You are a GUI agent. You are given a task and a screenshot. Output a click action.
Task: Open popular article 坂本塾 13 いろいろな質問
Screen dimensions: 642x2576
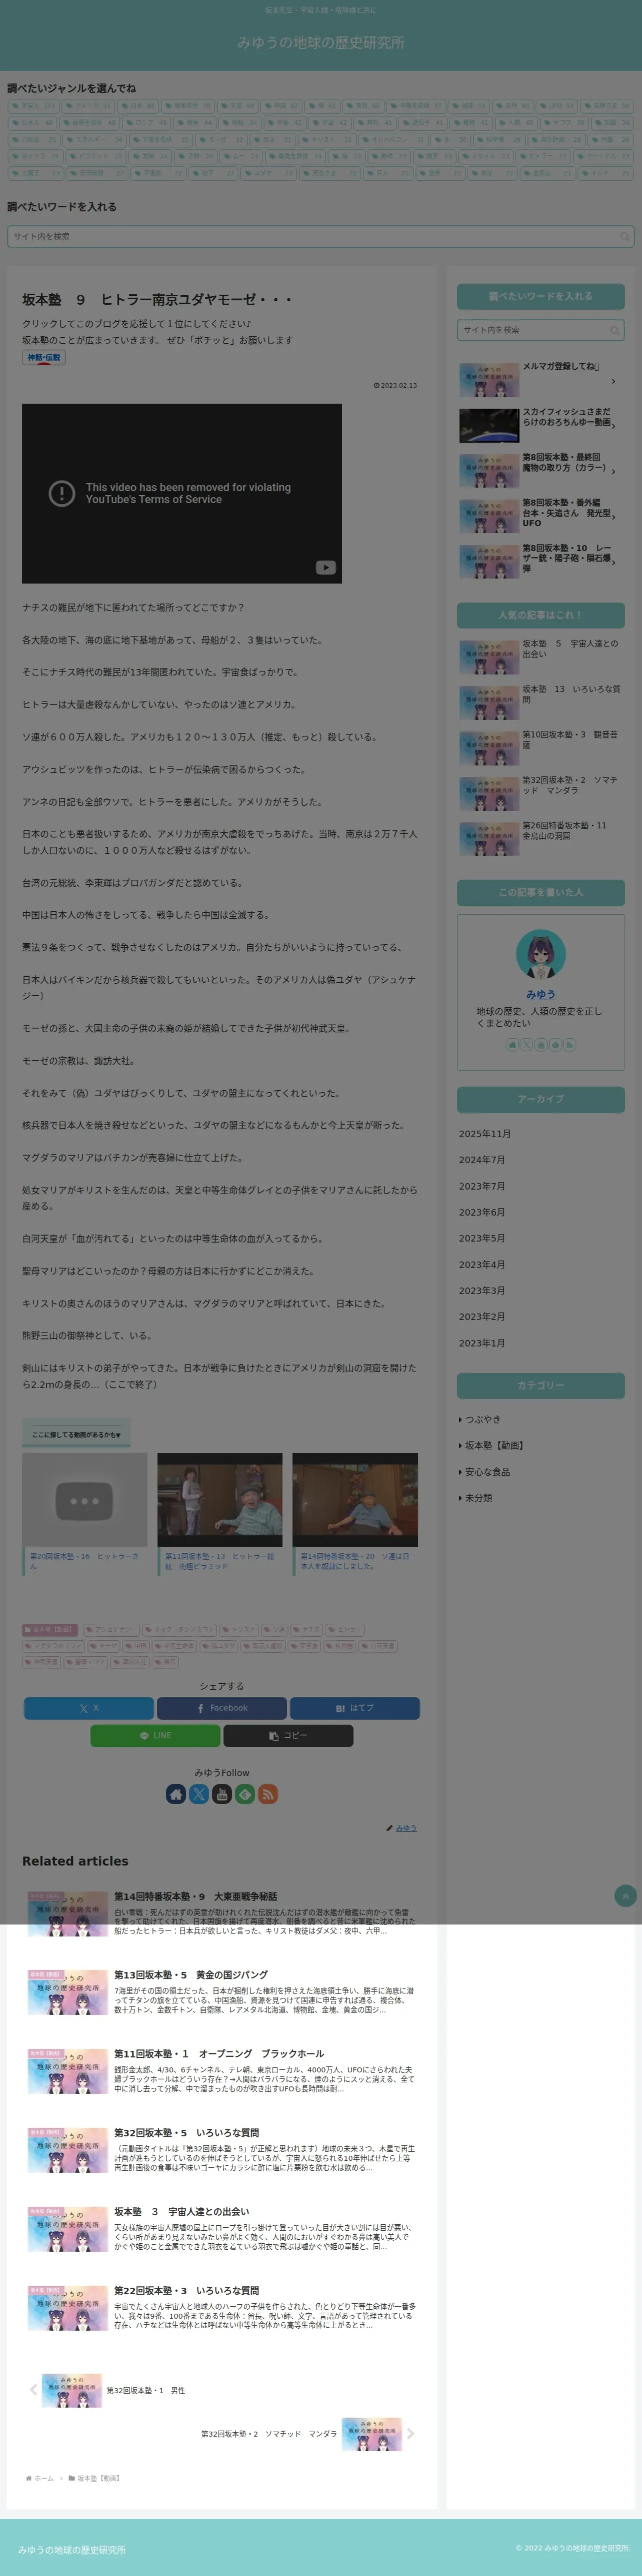tap(541, 702)
